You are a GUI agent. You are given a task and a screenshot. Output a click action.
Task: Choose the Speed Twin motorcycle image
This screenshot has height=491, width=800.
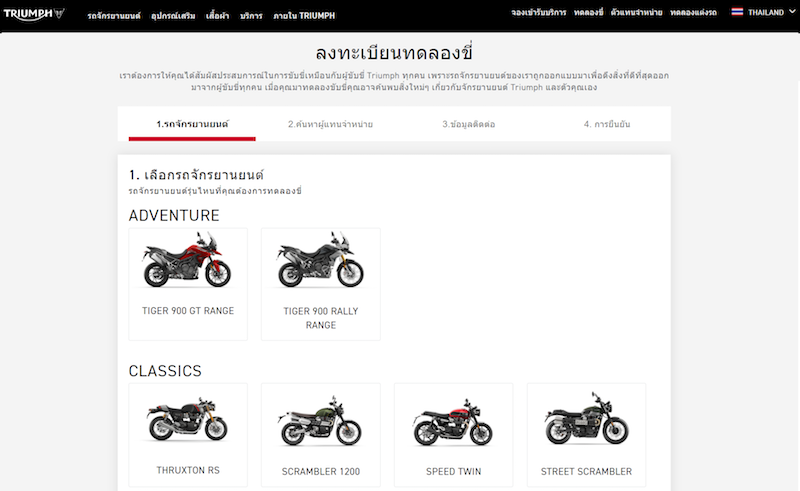coord(453,423)
